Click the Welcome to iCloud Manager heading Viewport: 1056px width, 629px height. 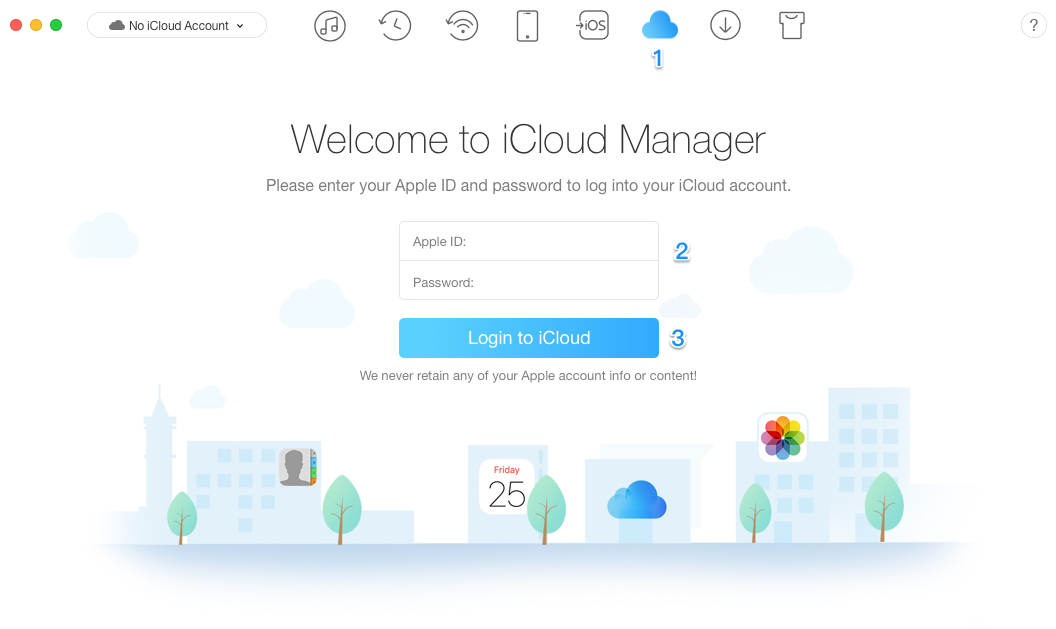point(528,139)
